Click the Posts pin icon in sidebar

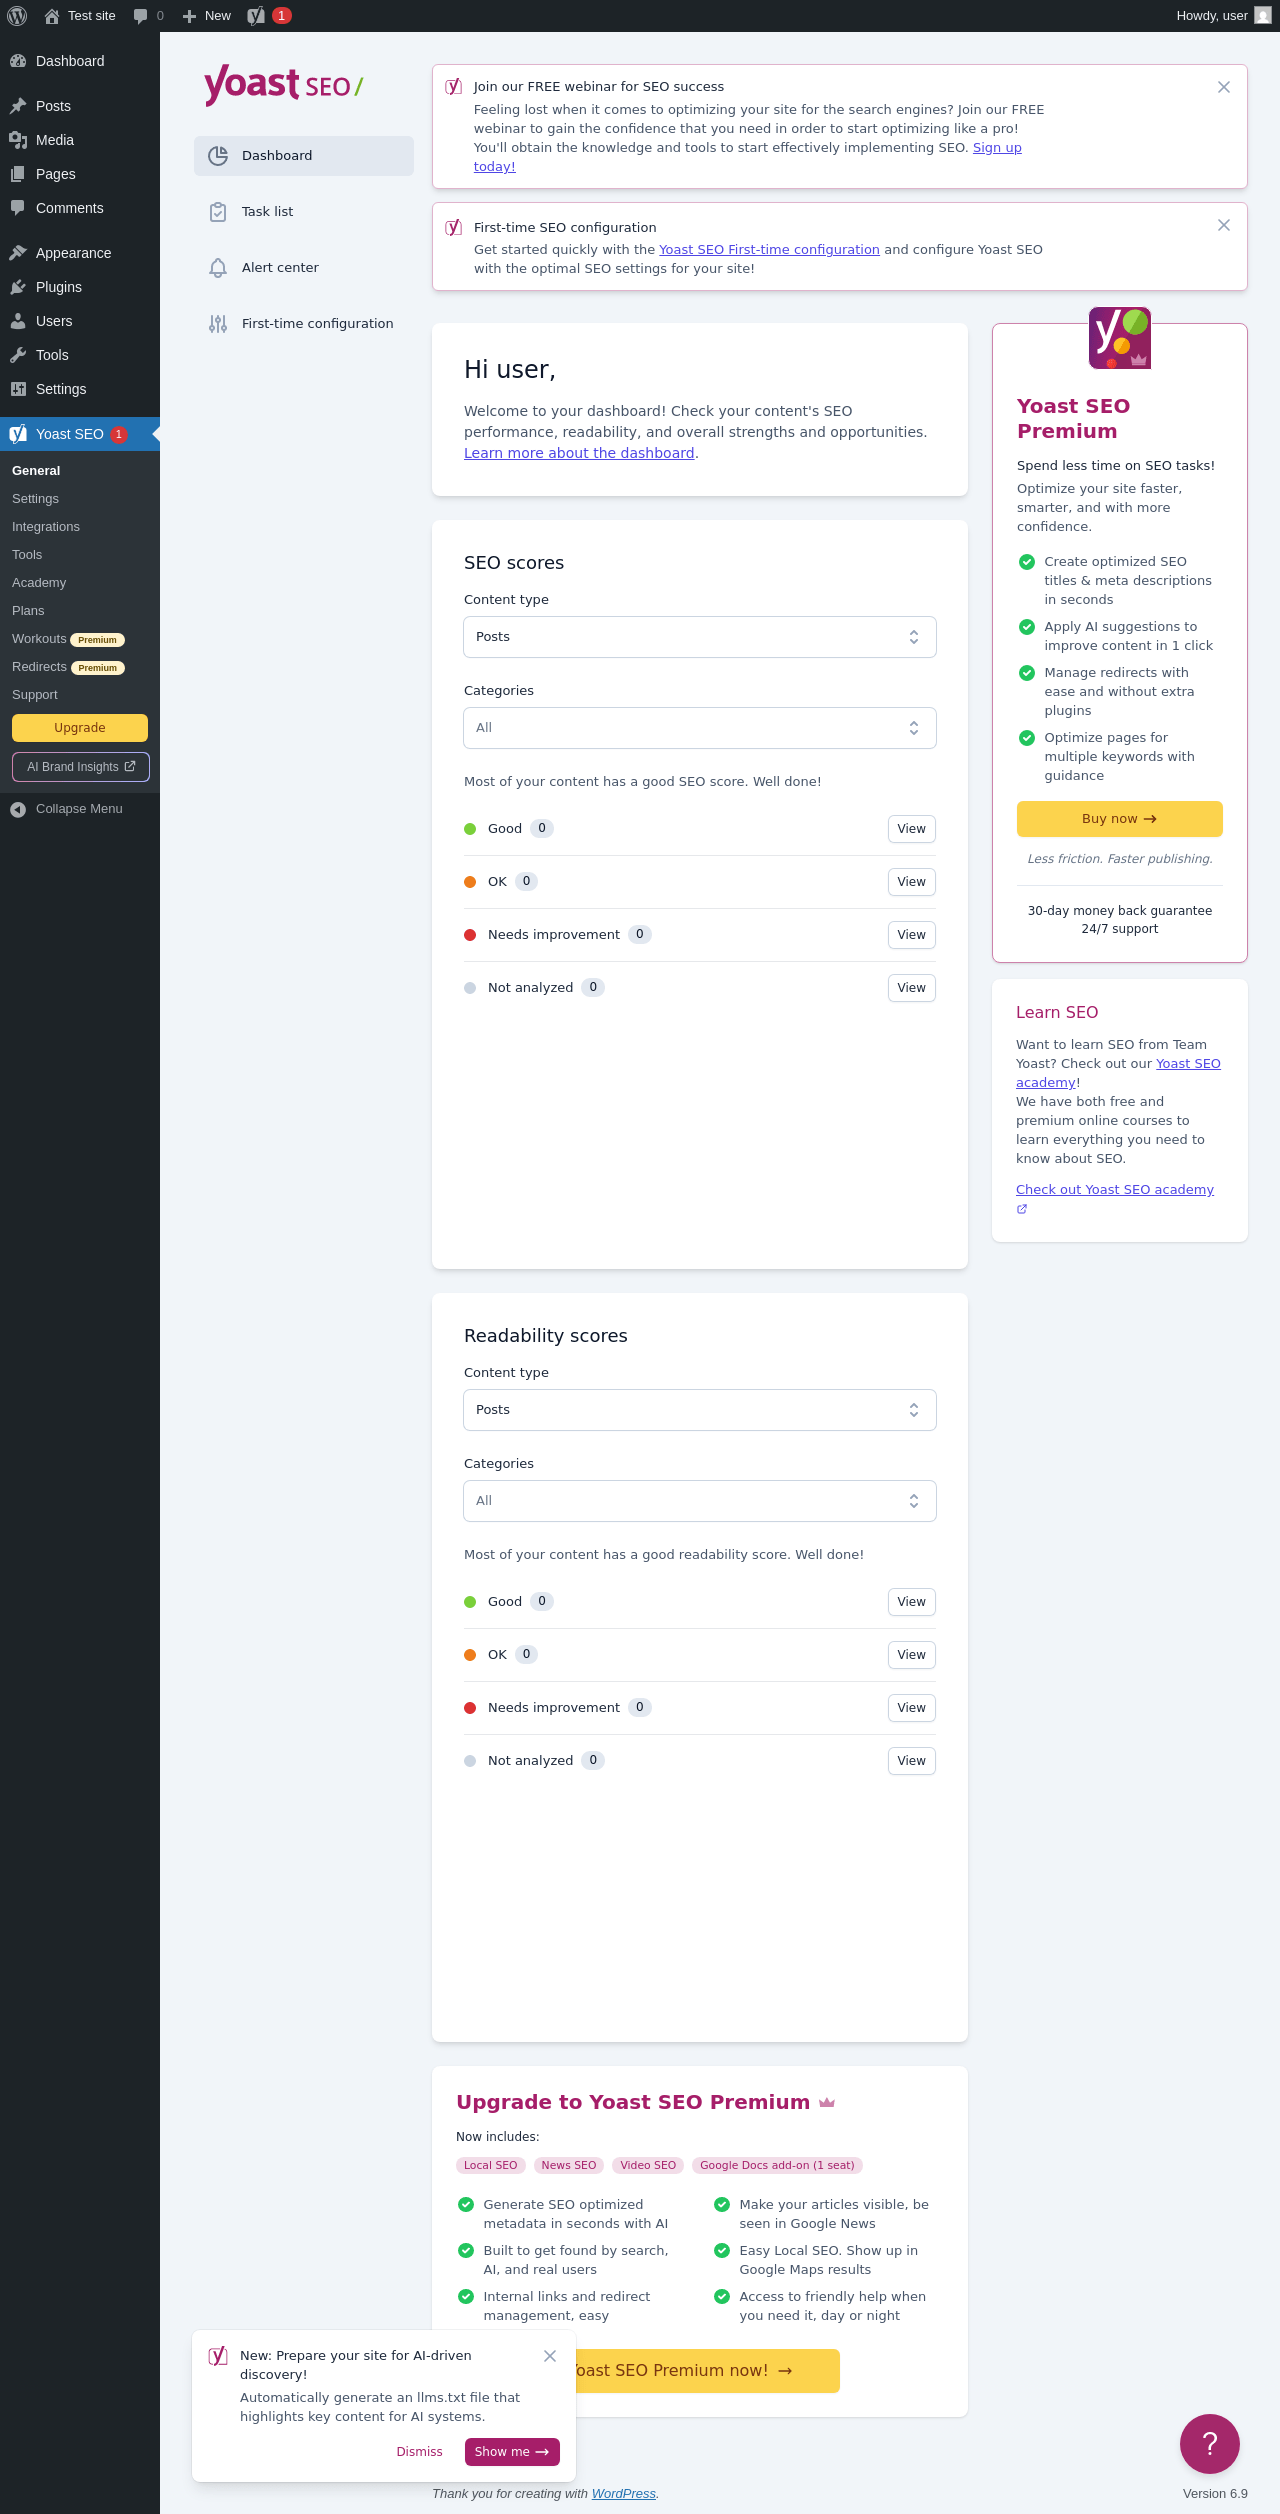click(x=18, y=106)
